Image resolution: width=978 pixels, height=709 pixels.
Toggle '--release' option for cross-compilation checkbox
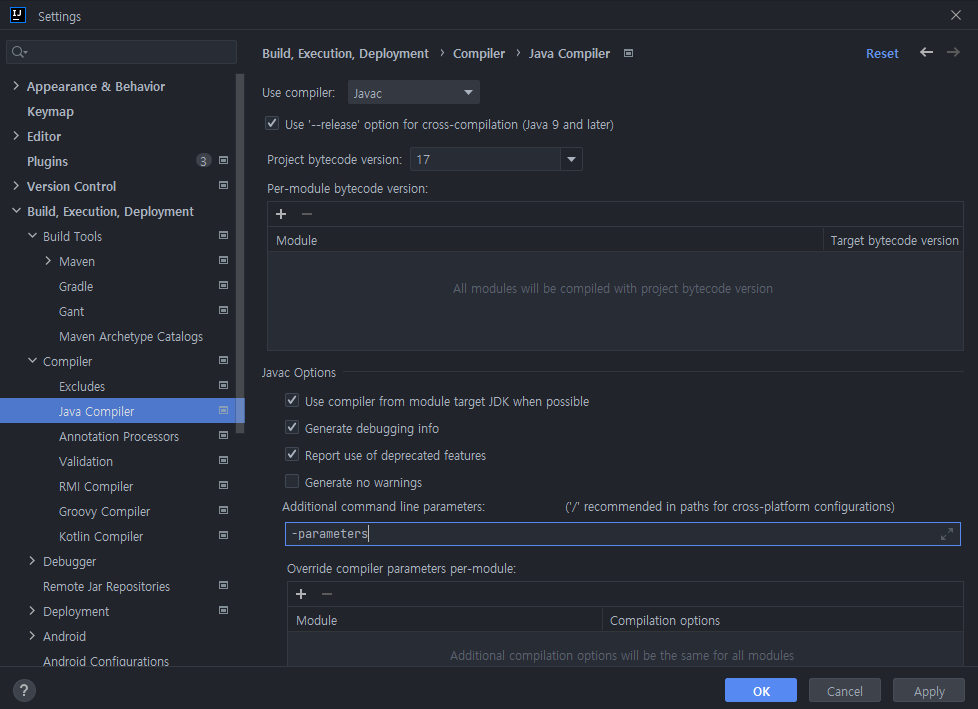tap(272, 123)
